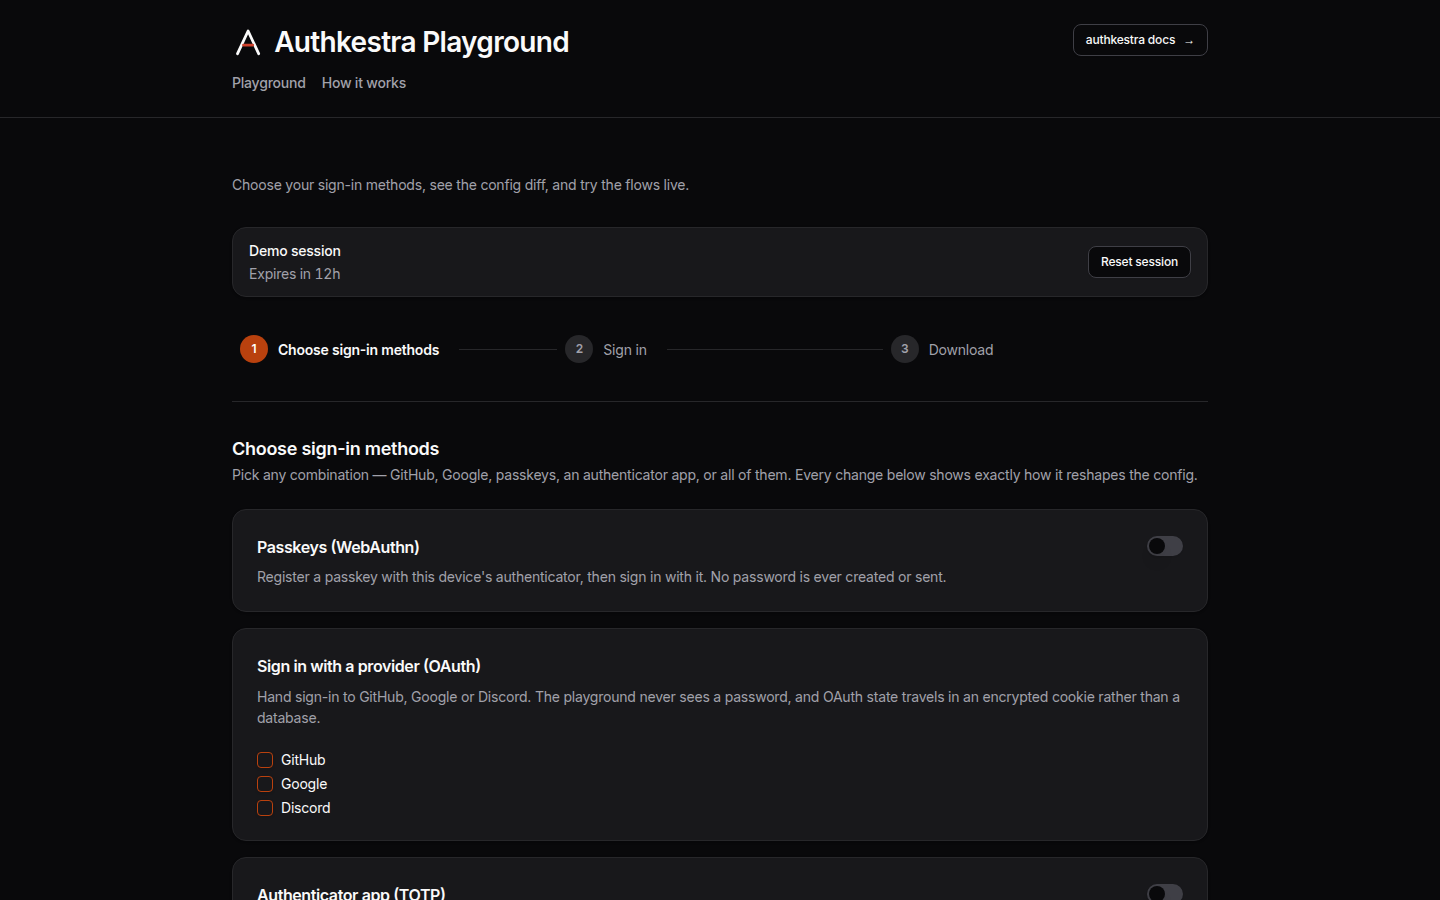Jump to step 2 Sign in
This screenshot has width=1440, height=900.
tap(606, 349)
